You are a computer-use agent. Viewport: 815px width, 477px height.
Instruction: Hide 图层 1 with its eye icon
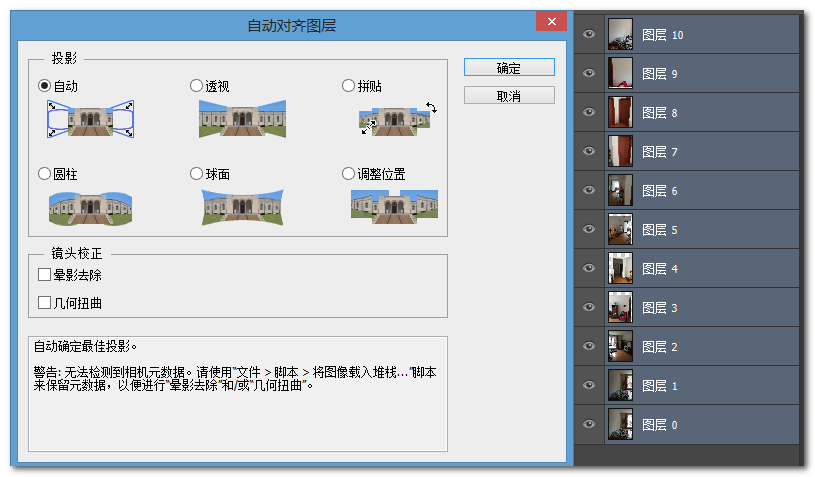[x=589, y=385]
